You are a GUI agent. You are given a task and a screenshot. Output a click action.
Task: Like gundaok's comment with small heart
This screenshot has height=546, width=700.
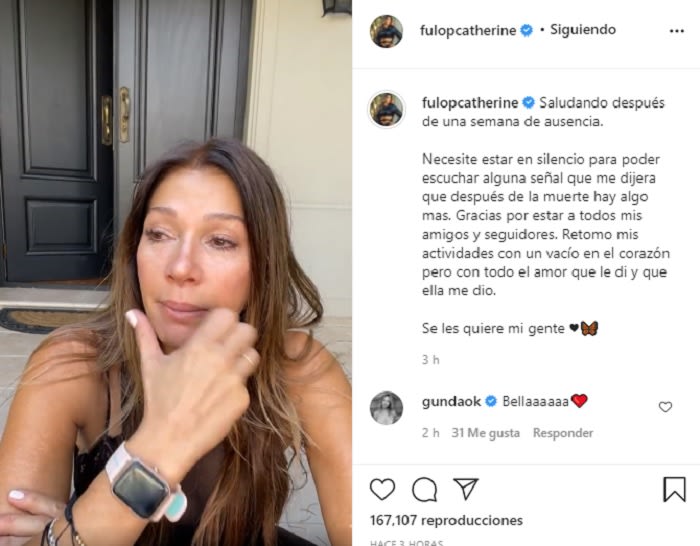(665, 407)
